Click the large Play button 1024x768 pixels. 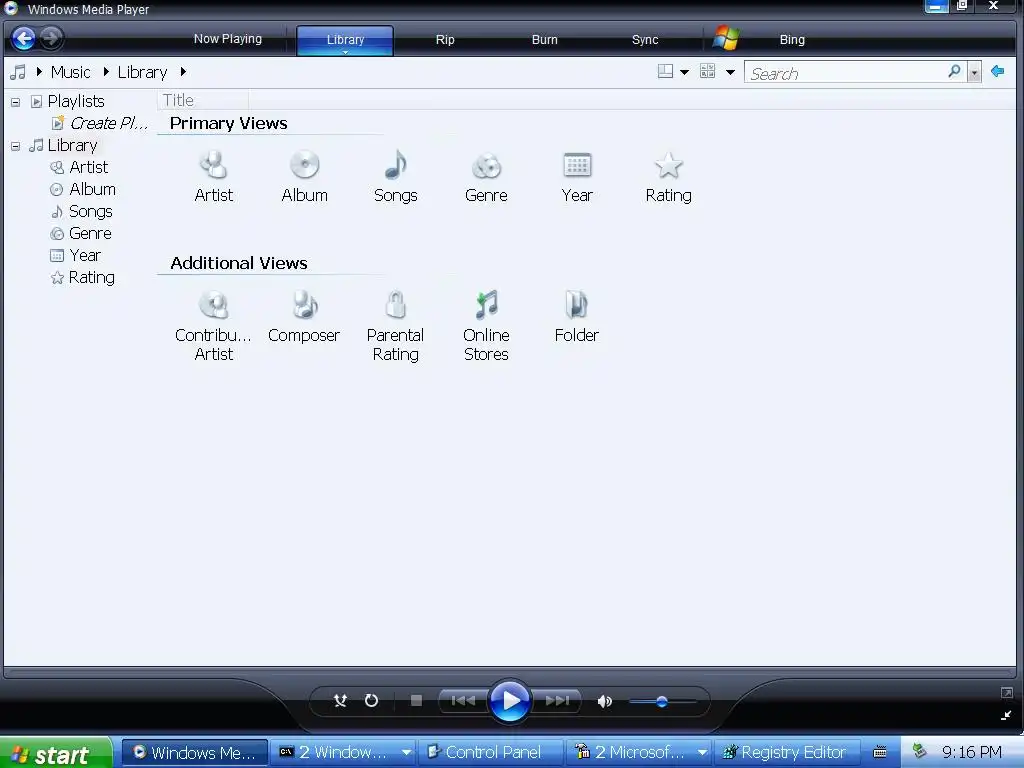[509, 701]
